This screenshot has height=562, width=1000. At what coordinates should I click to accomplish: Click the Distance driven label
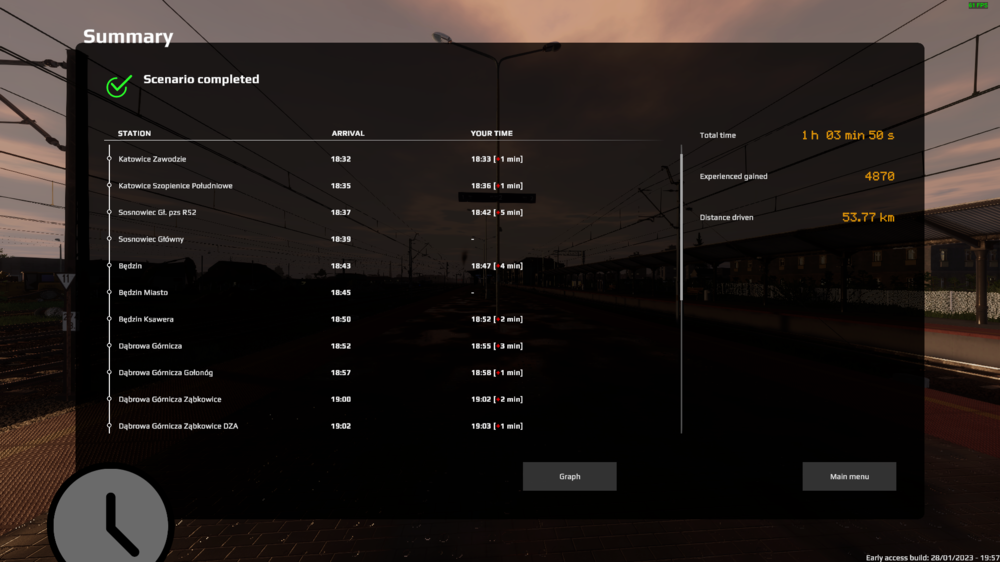click(726, 218)
